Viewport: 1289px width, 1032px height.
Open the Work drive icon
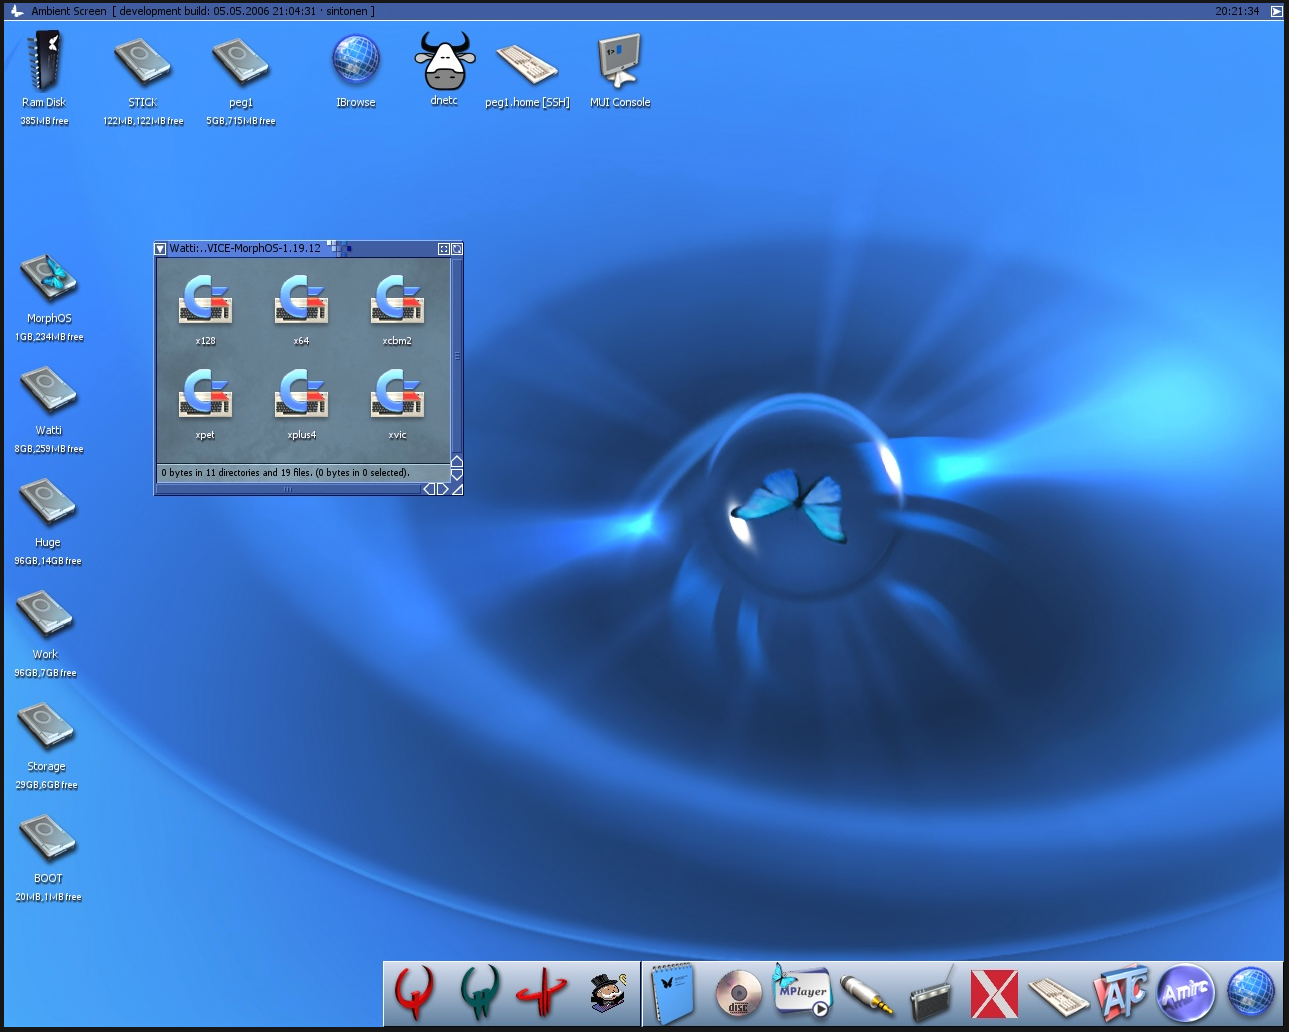[46, 614]
